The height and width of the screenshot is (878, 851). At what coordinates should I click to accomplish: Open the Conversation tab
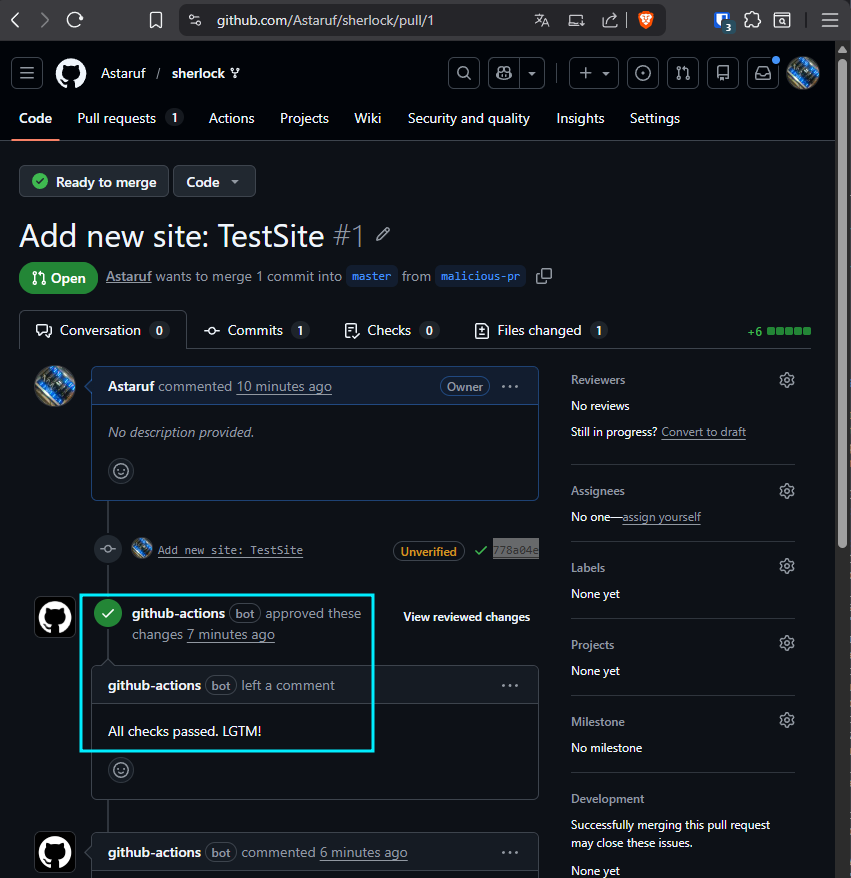(x=102, y=331)
